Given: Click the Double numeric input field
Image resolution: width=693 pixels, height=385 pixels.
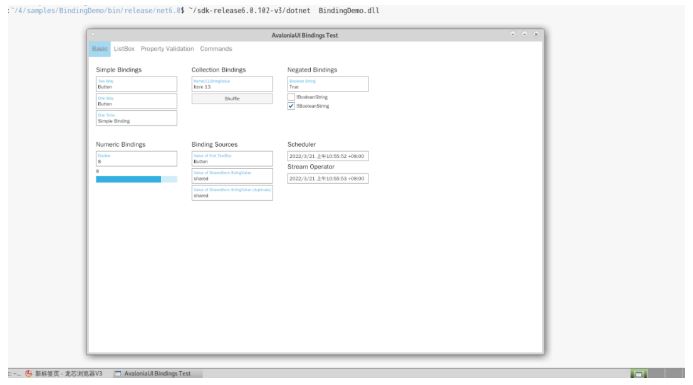Looking at the screenshot, I should (x=137, y=159).
